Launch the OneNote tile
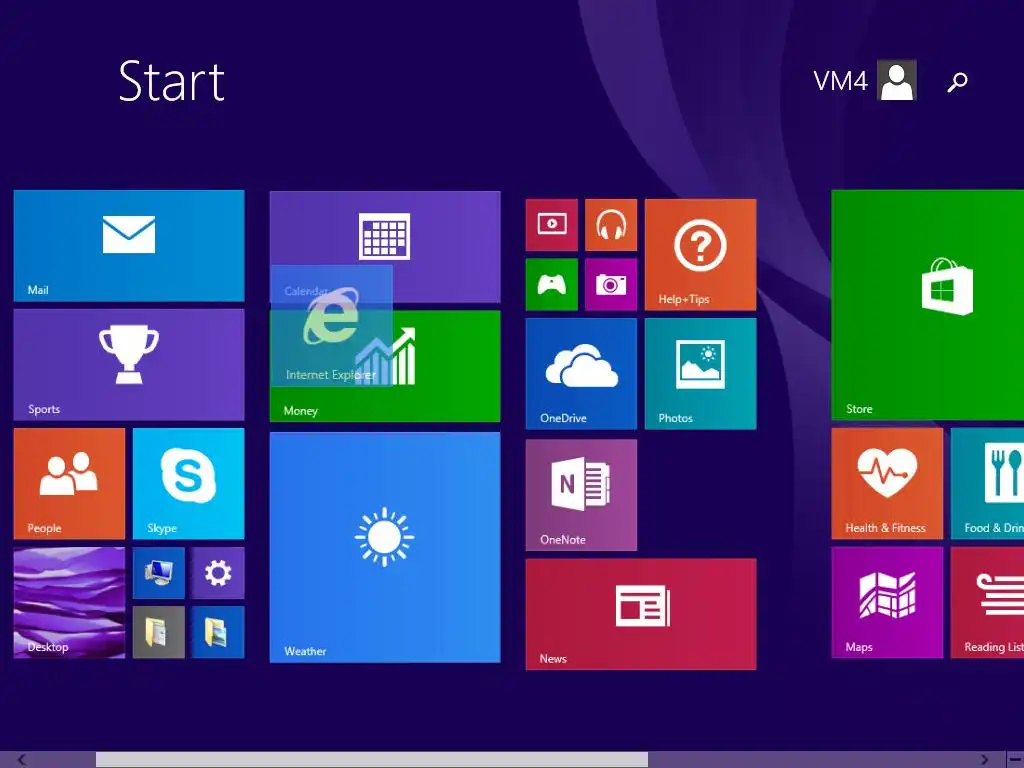Image resolution: width=1024 pixels, height=768 pixels. (x=581, y=495)
